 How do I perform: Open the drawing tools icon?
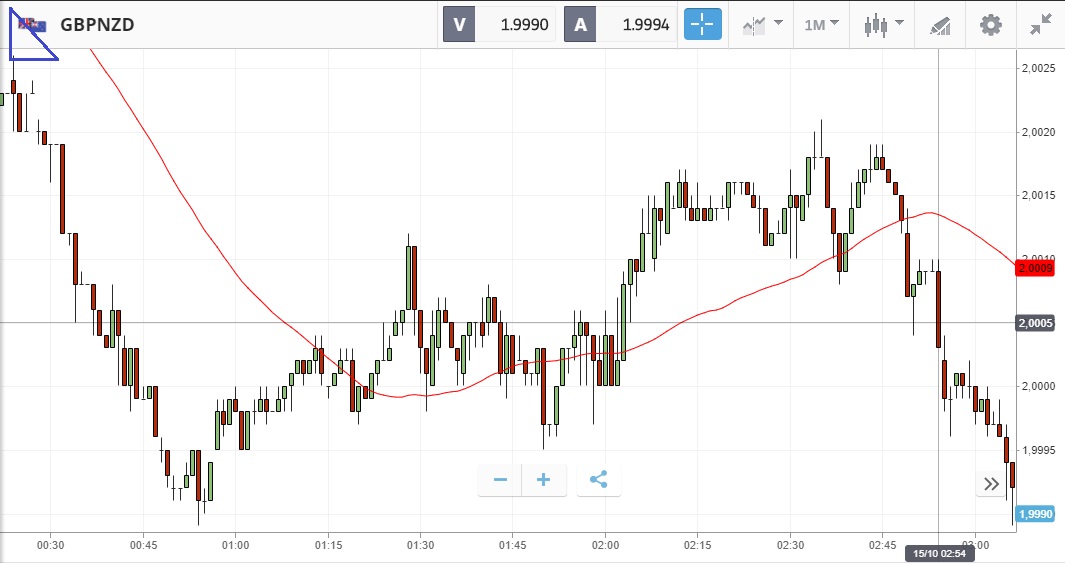click(x=940, y=24)
